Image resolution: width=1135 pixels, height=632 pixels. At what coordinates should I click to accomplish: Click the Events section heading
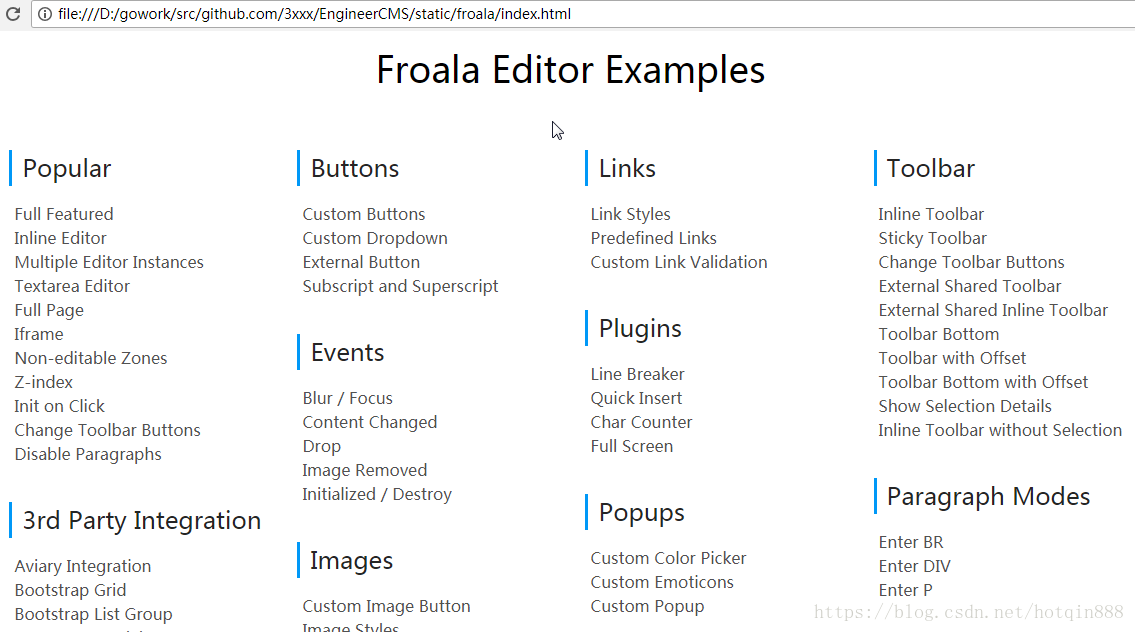pyautogui.click(x=347, y=353)
